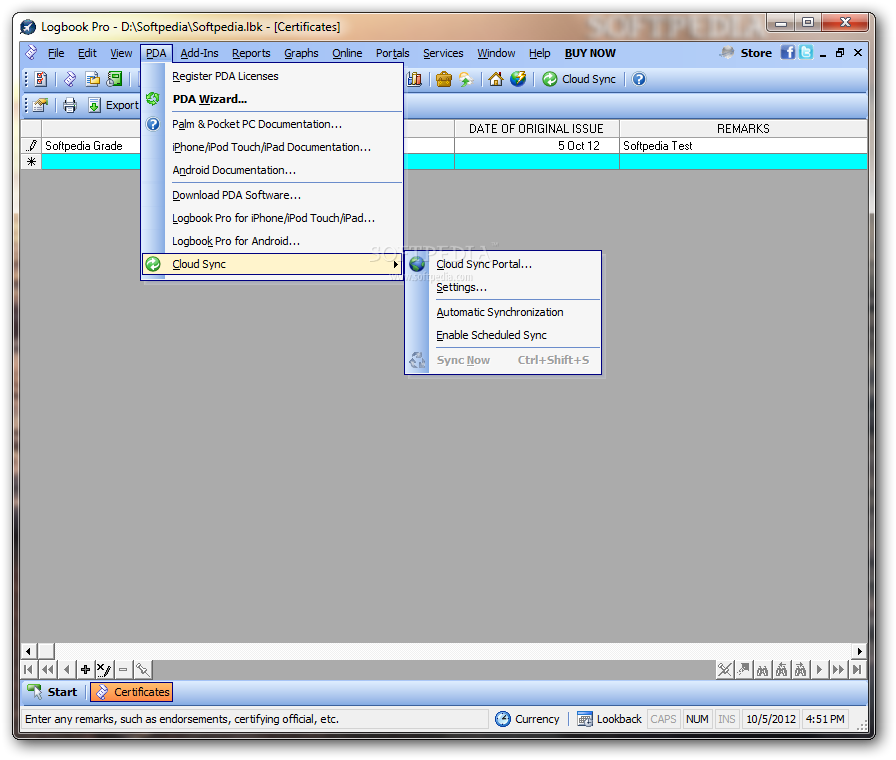Choose Logbook Pro for iPhone/iPod Touch/iPad...
The image size is (896, 760).
273,218
